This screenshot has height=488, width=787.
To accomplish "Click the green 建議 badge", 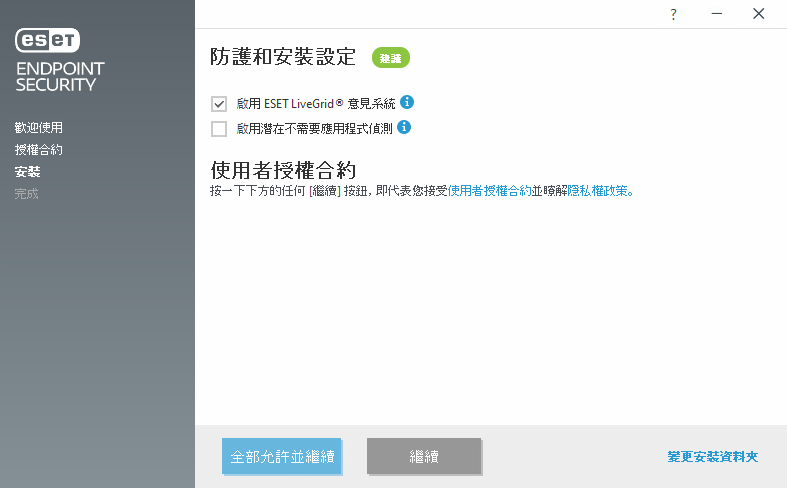I will [390, 58].
